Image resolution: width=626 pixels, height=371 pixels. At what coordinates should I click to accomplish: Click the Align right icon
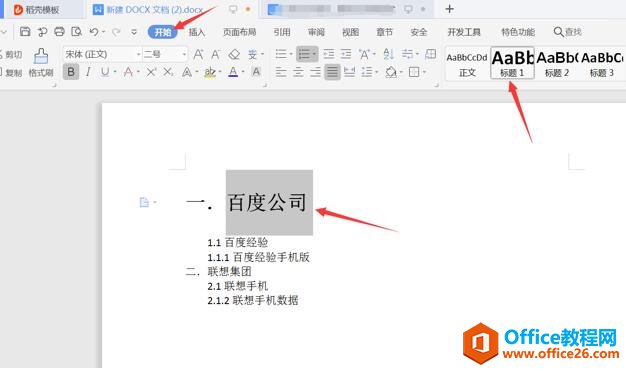pos(315,72)
